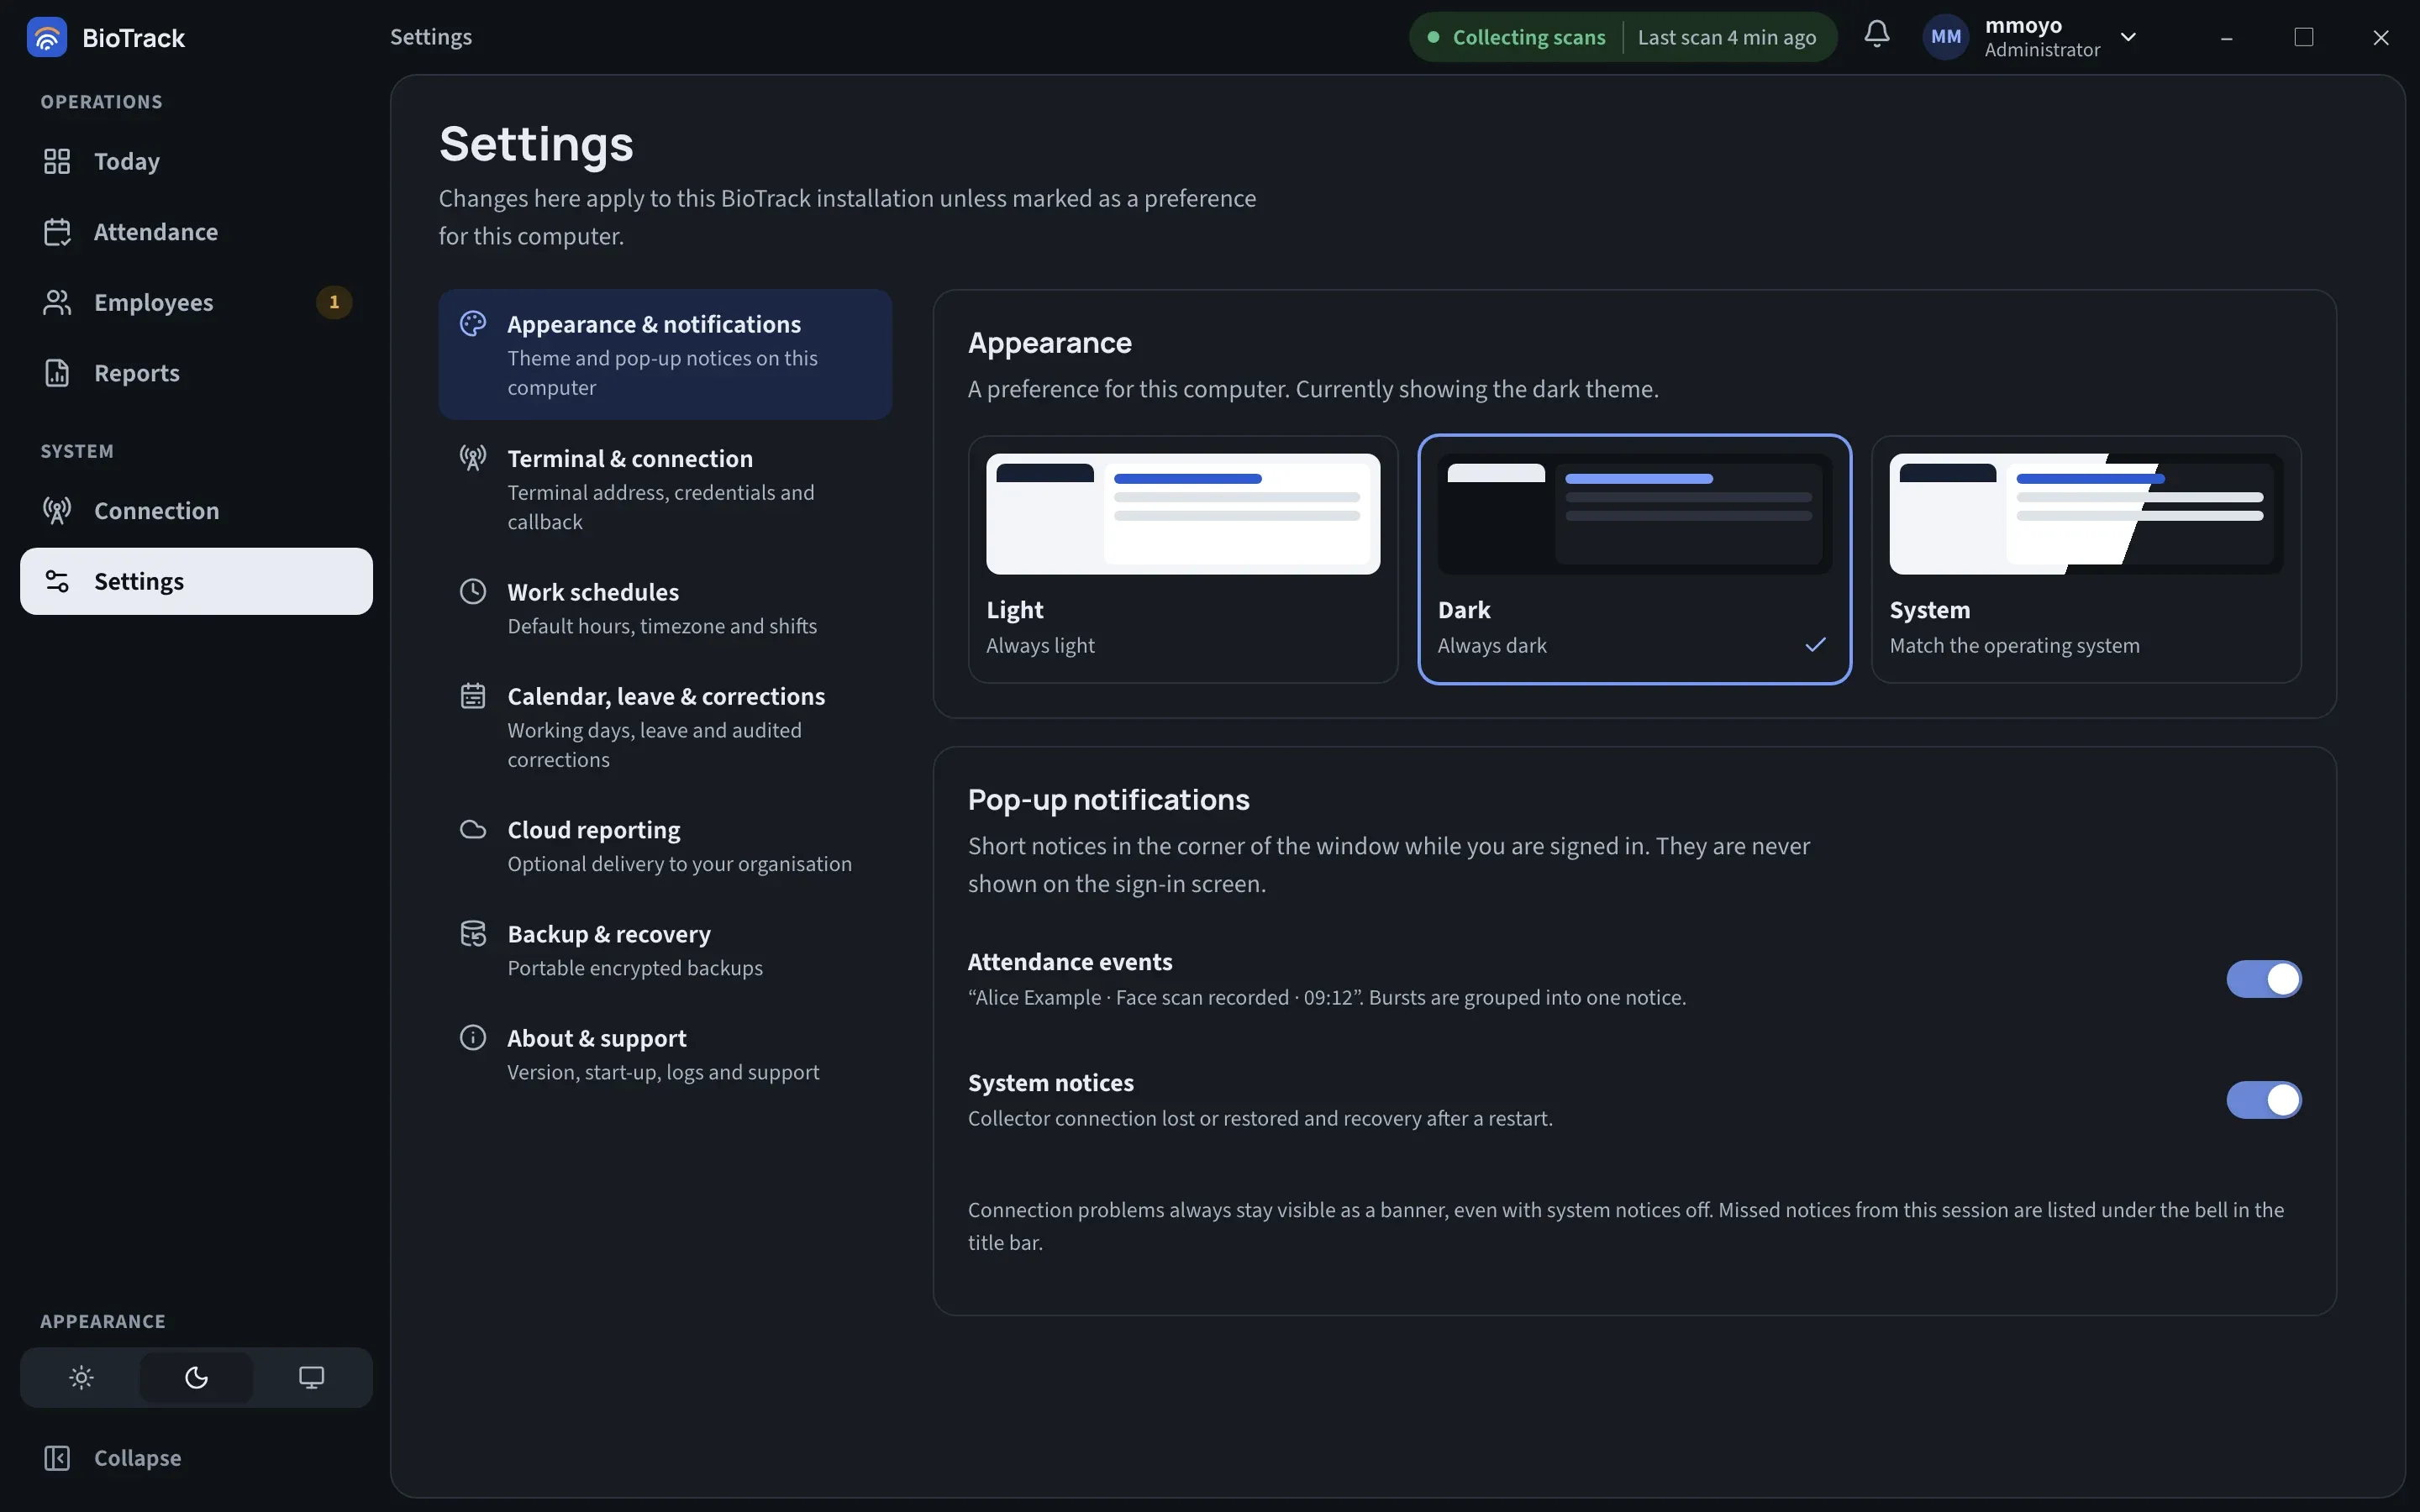This screenshot has width=2420, height=1512.
Task: Select the System theme preview thumbnail
Action: tap(2086, 514)
